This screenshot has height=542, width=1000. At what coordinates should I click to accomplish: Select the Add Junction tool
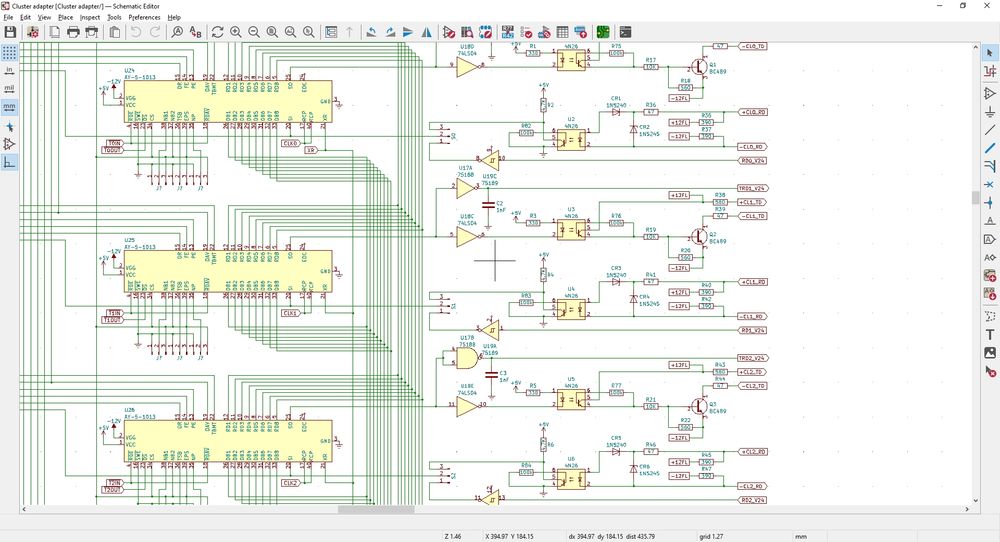[x=990, y=203]
